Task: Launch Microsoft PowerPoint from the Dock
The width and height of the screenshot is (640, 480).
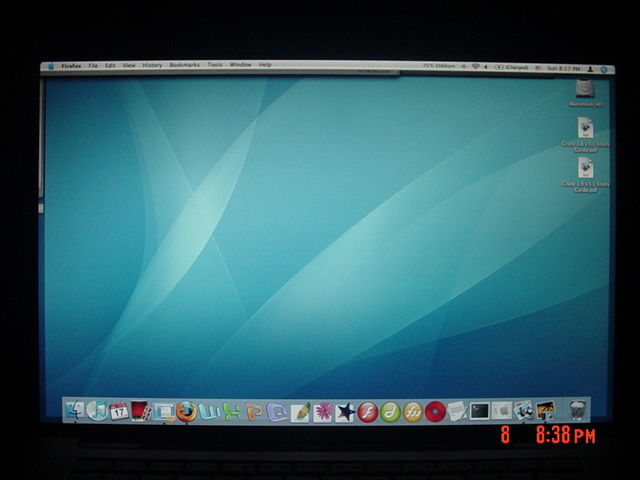Action: click(254, 412)
